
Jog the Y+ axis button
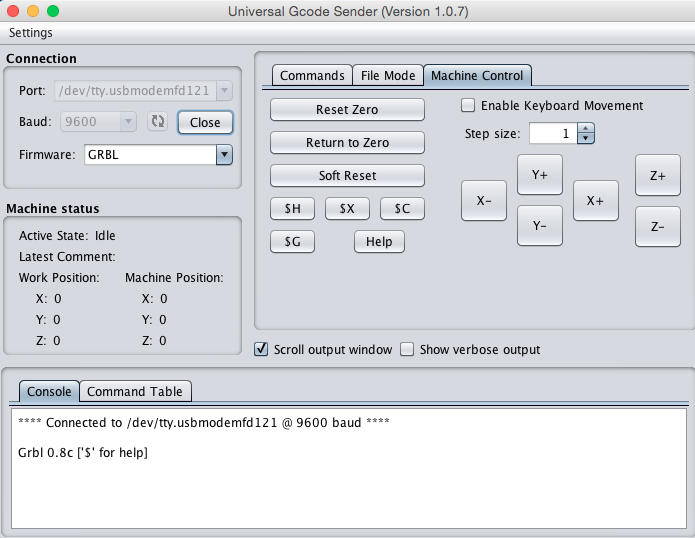540,175
